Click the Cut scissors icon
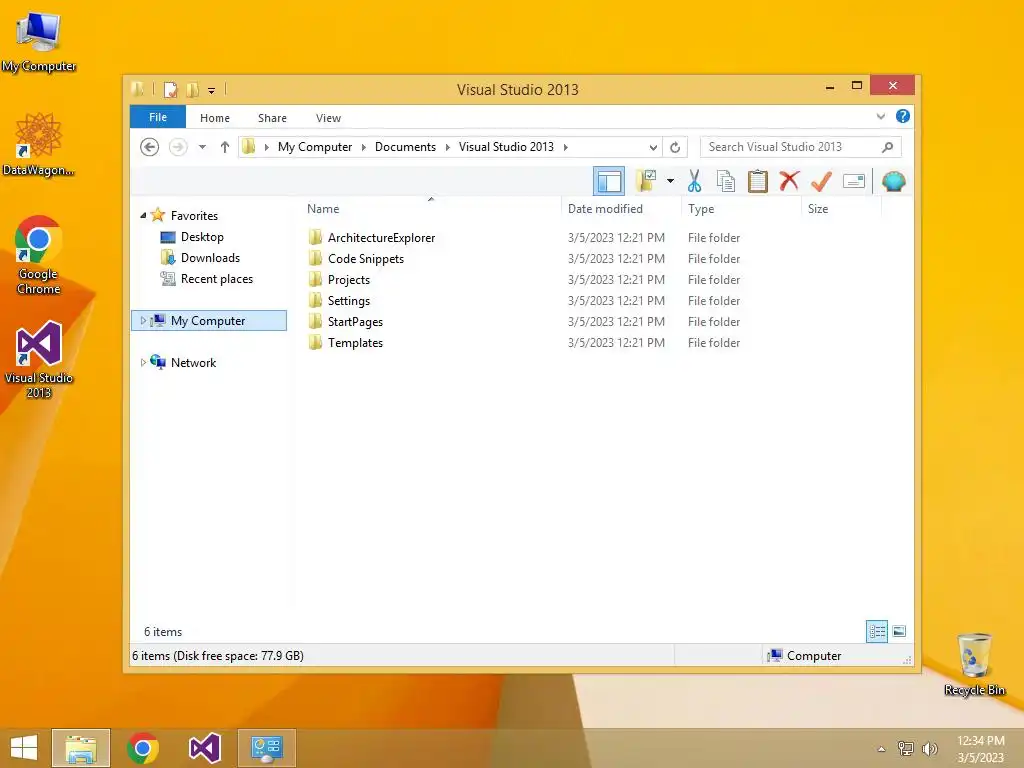Viewport: 1024px width, 768px height. point(694,181)
